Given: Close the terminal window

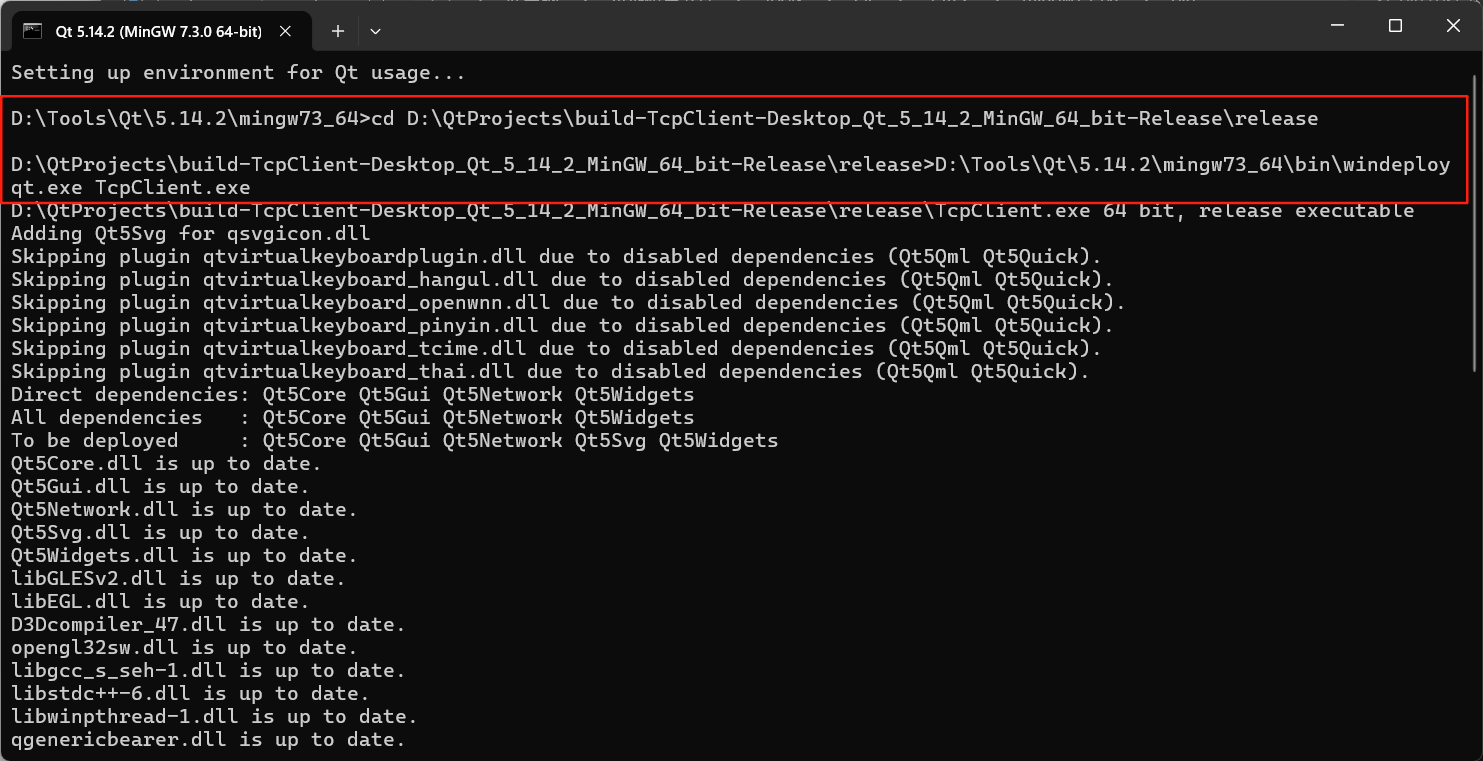Looking at the screenshot, I should pos(1452,25).
